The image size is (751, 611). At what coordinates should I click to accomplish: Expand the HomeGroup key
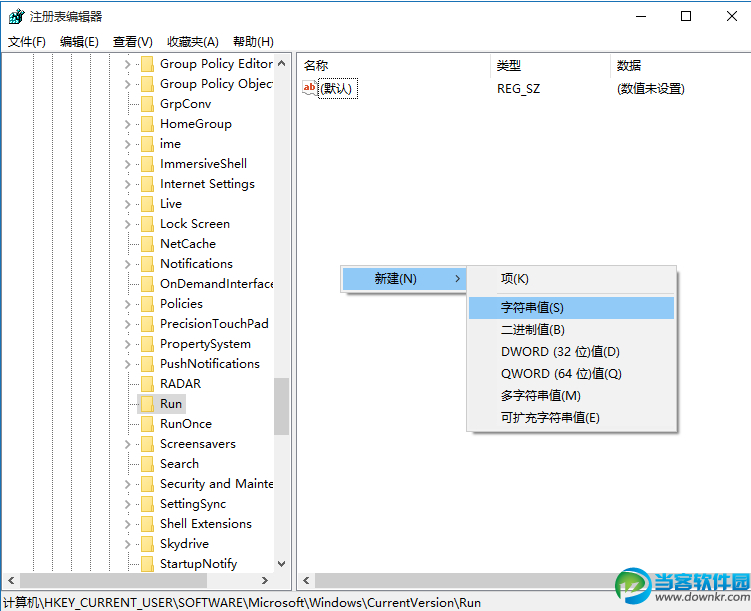(127, 124)
